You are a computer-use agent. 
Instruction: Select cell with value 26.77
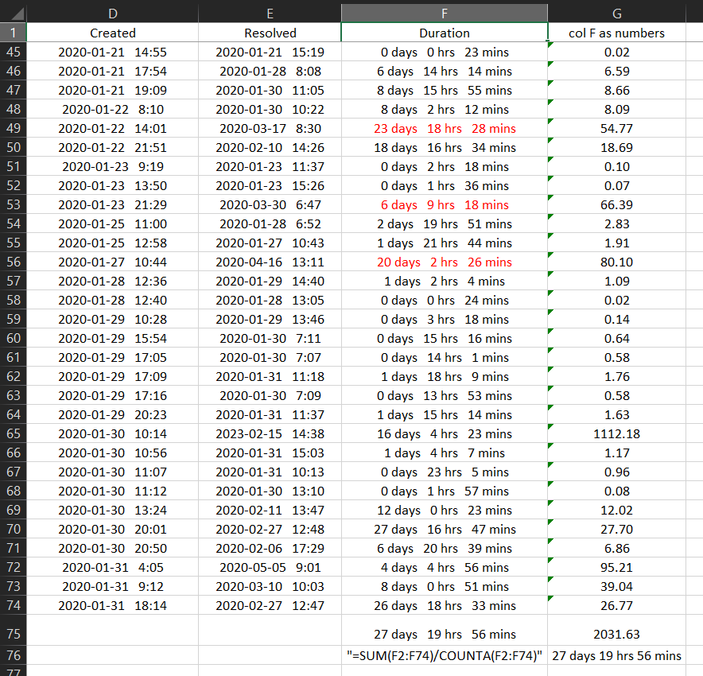coord(616,605)
